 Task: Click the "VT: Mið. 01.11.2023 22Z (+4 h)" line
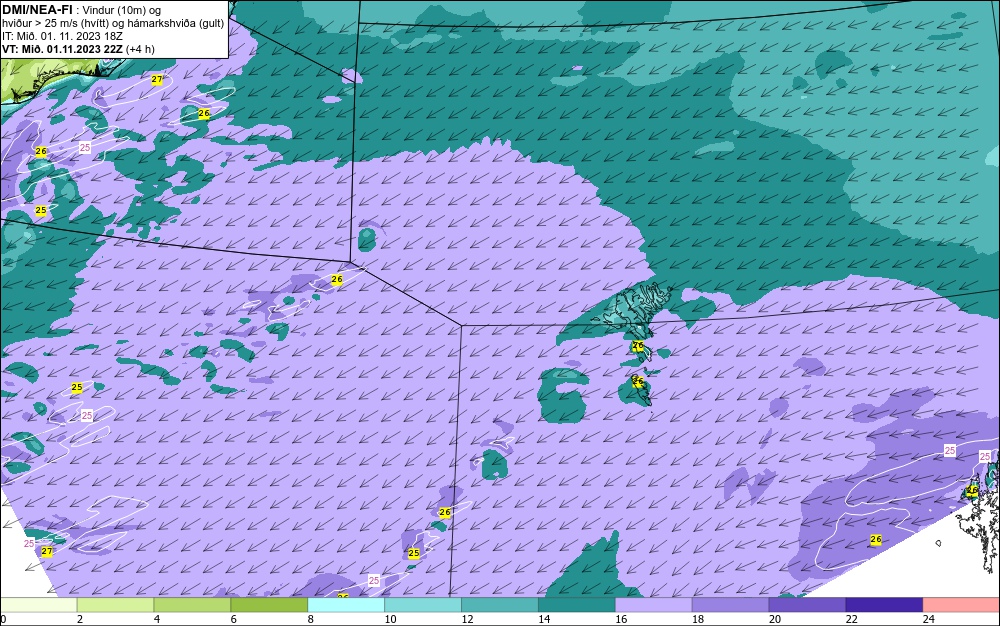pos(78,49)
